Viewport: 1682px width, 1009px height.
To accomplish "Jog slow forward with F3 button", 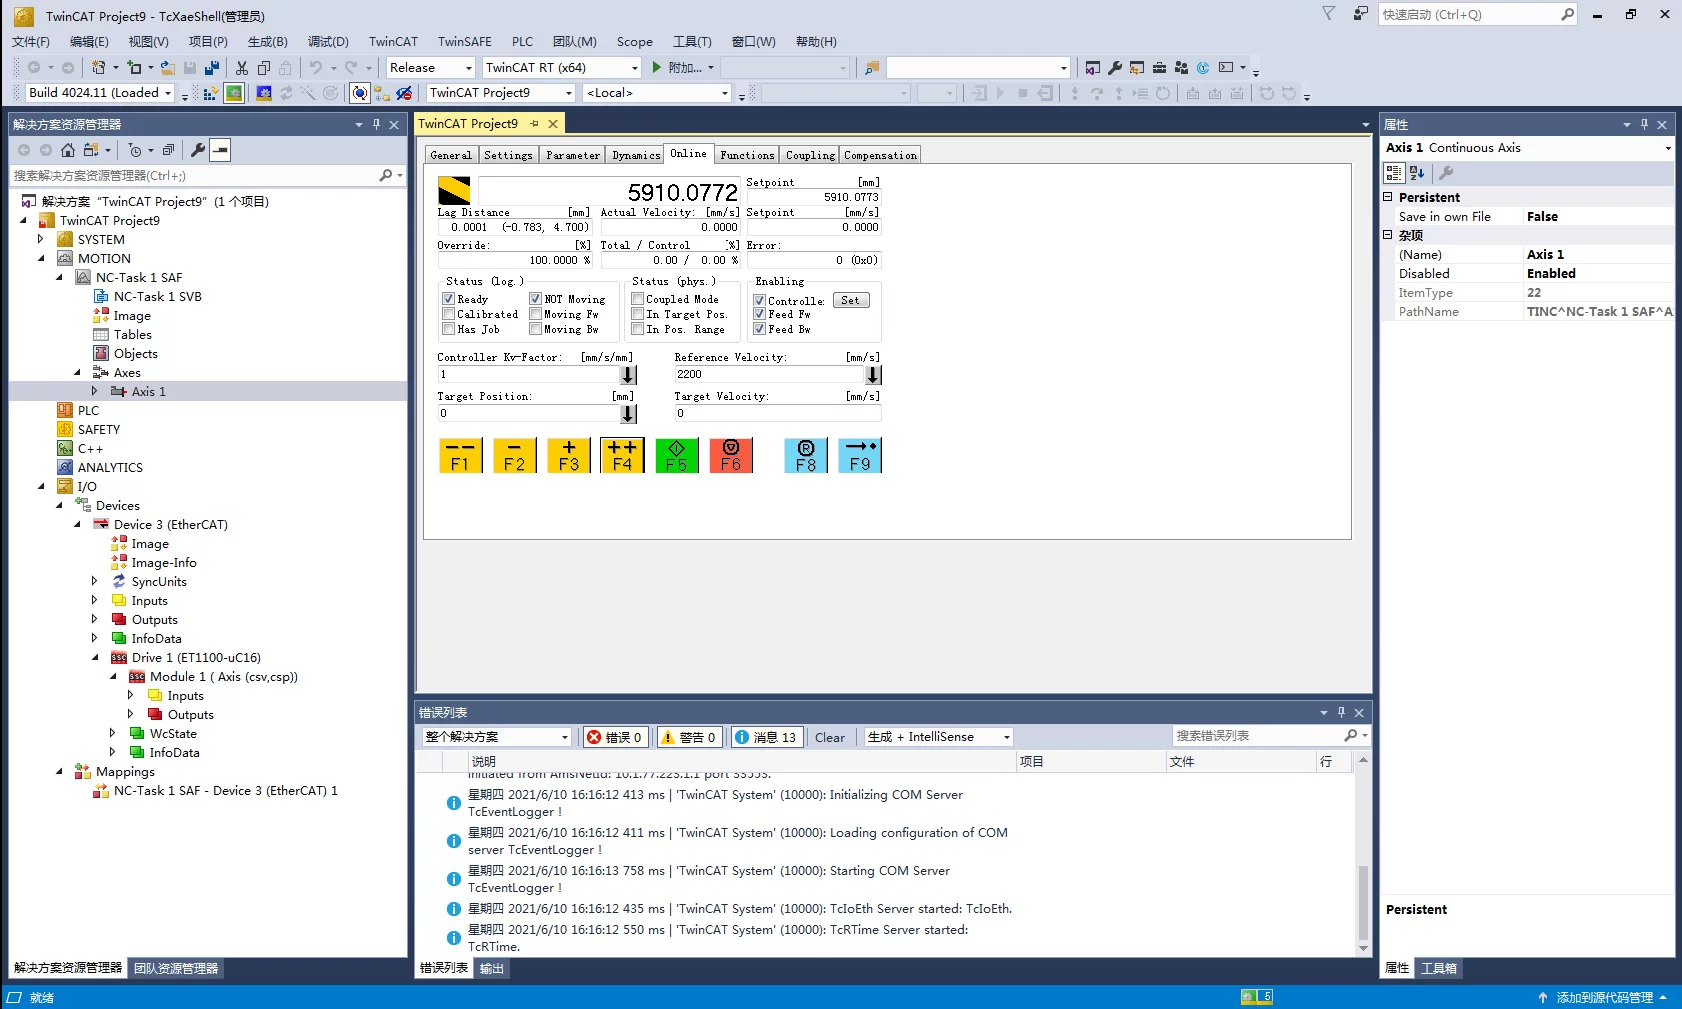I will tap(568, 455).
